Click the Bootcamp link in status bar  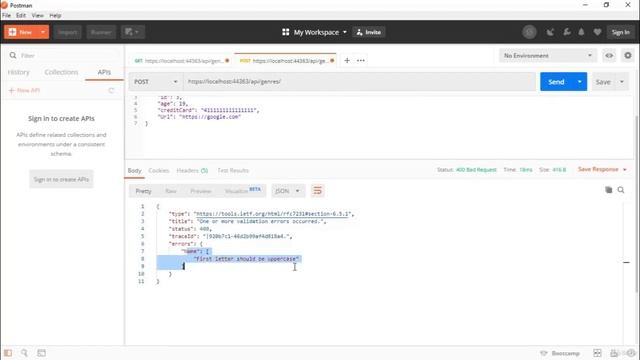(560, 353)
